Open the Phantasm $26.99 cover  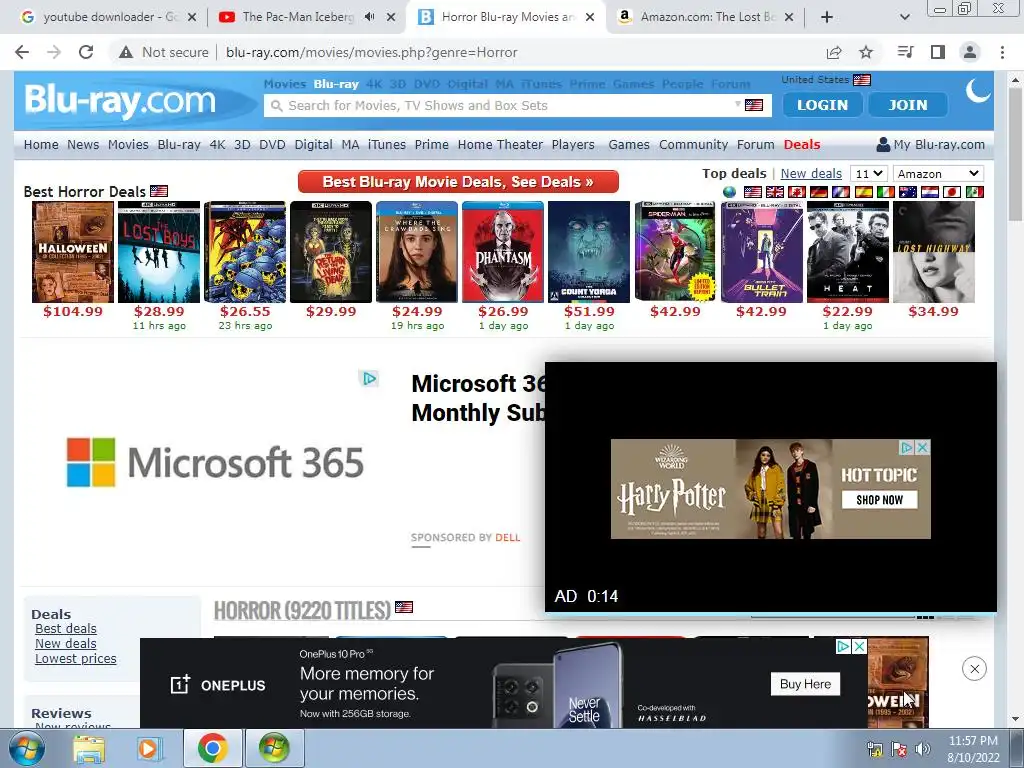coord(503,252)
